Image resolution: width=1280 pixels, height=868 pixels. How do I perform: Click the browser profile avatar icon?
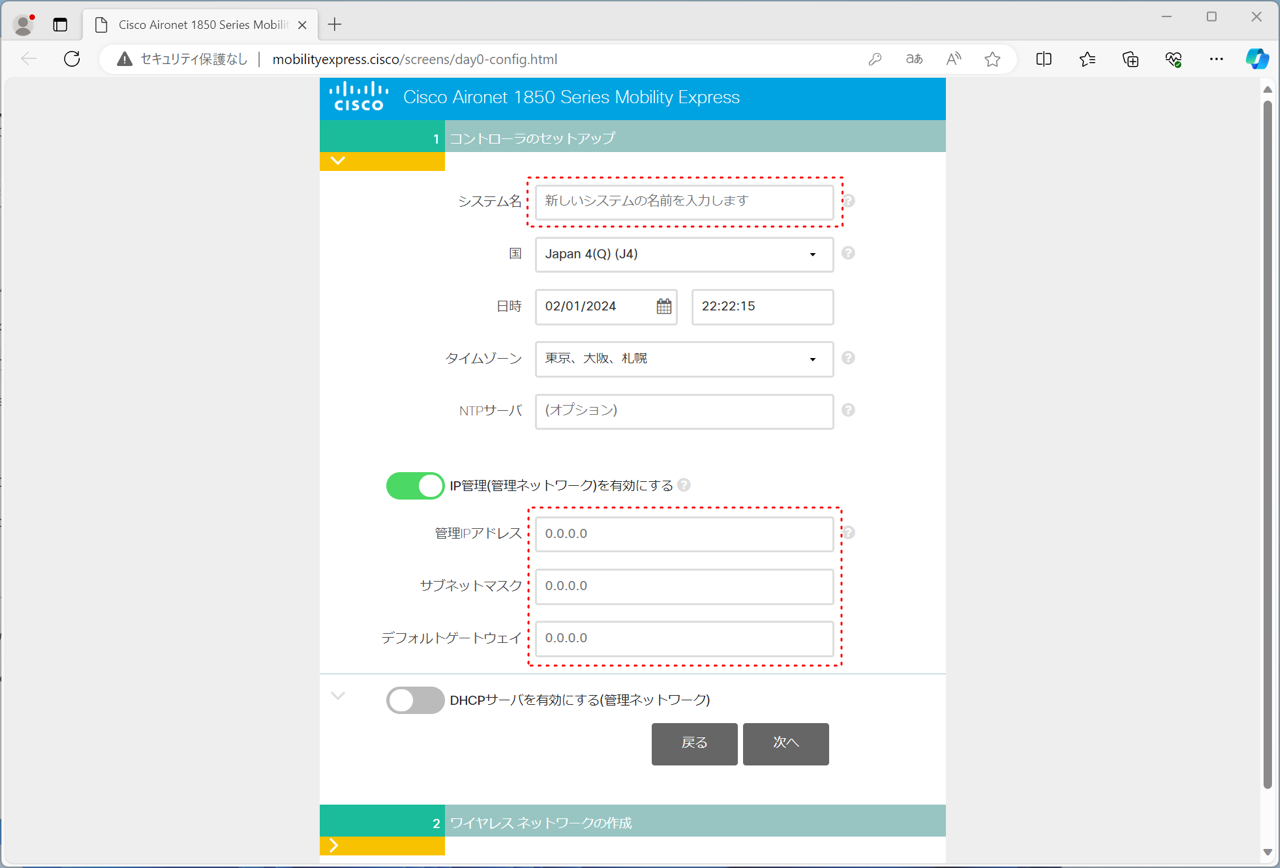click(x=22, y=25)
